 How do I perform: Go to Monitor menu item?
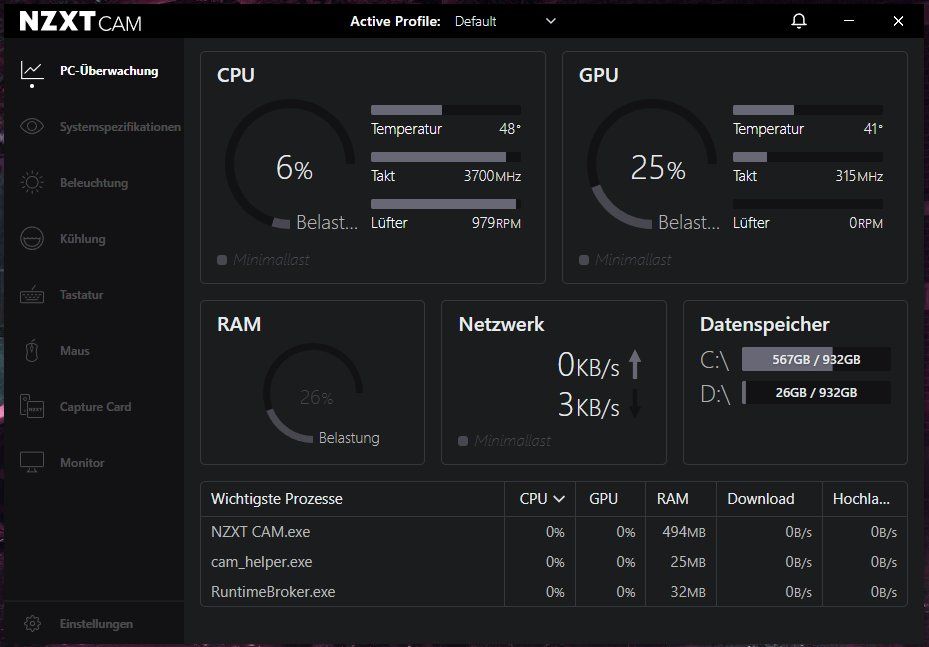[82, 463]
